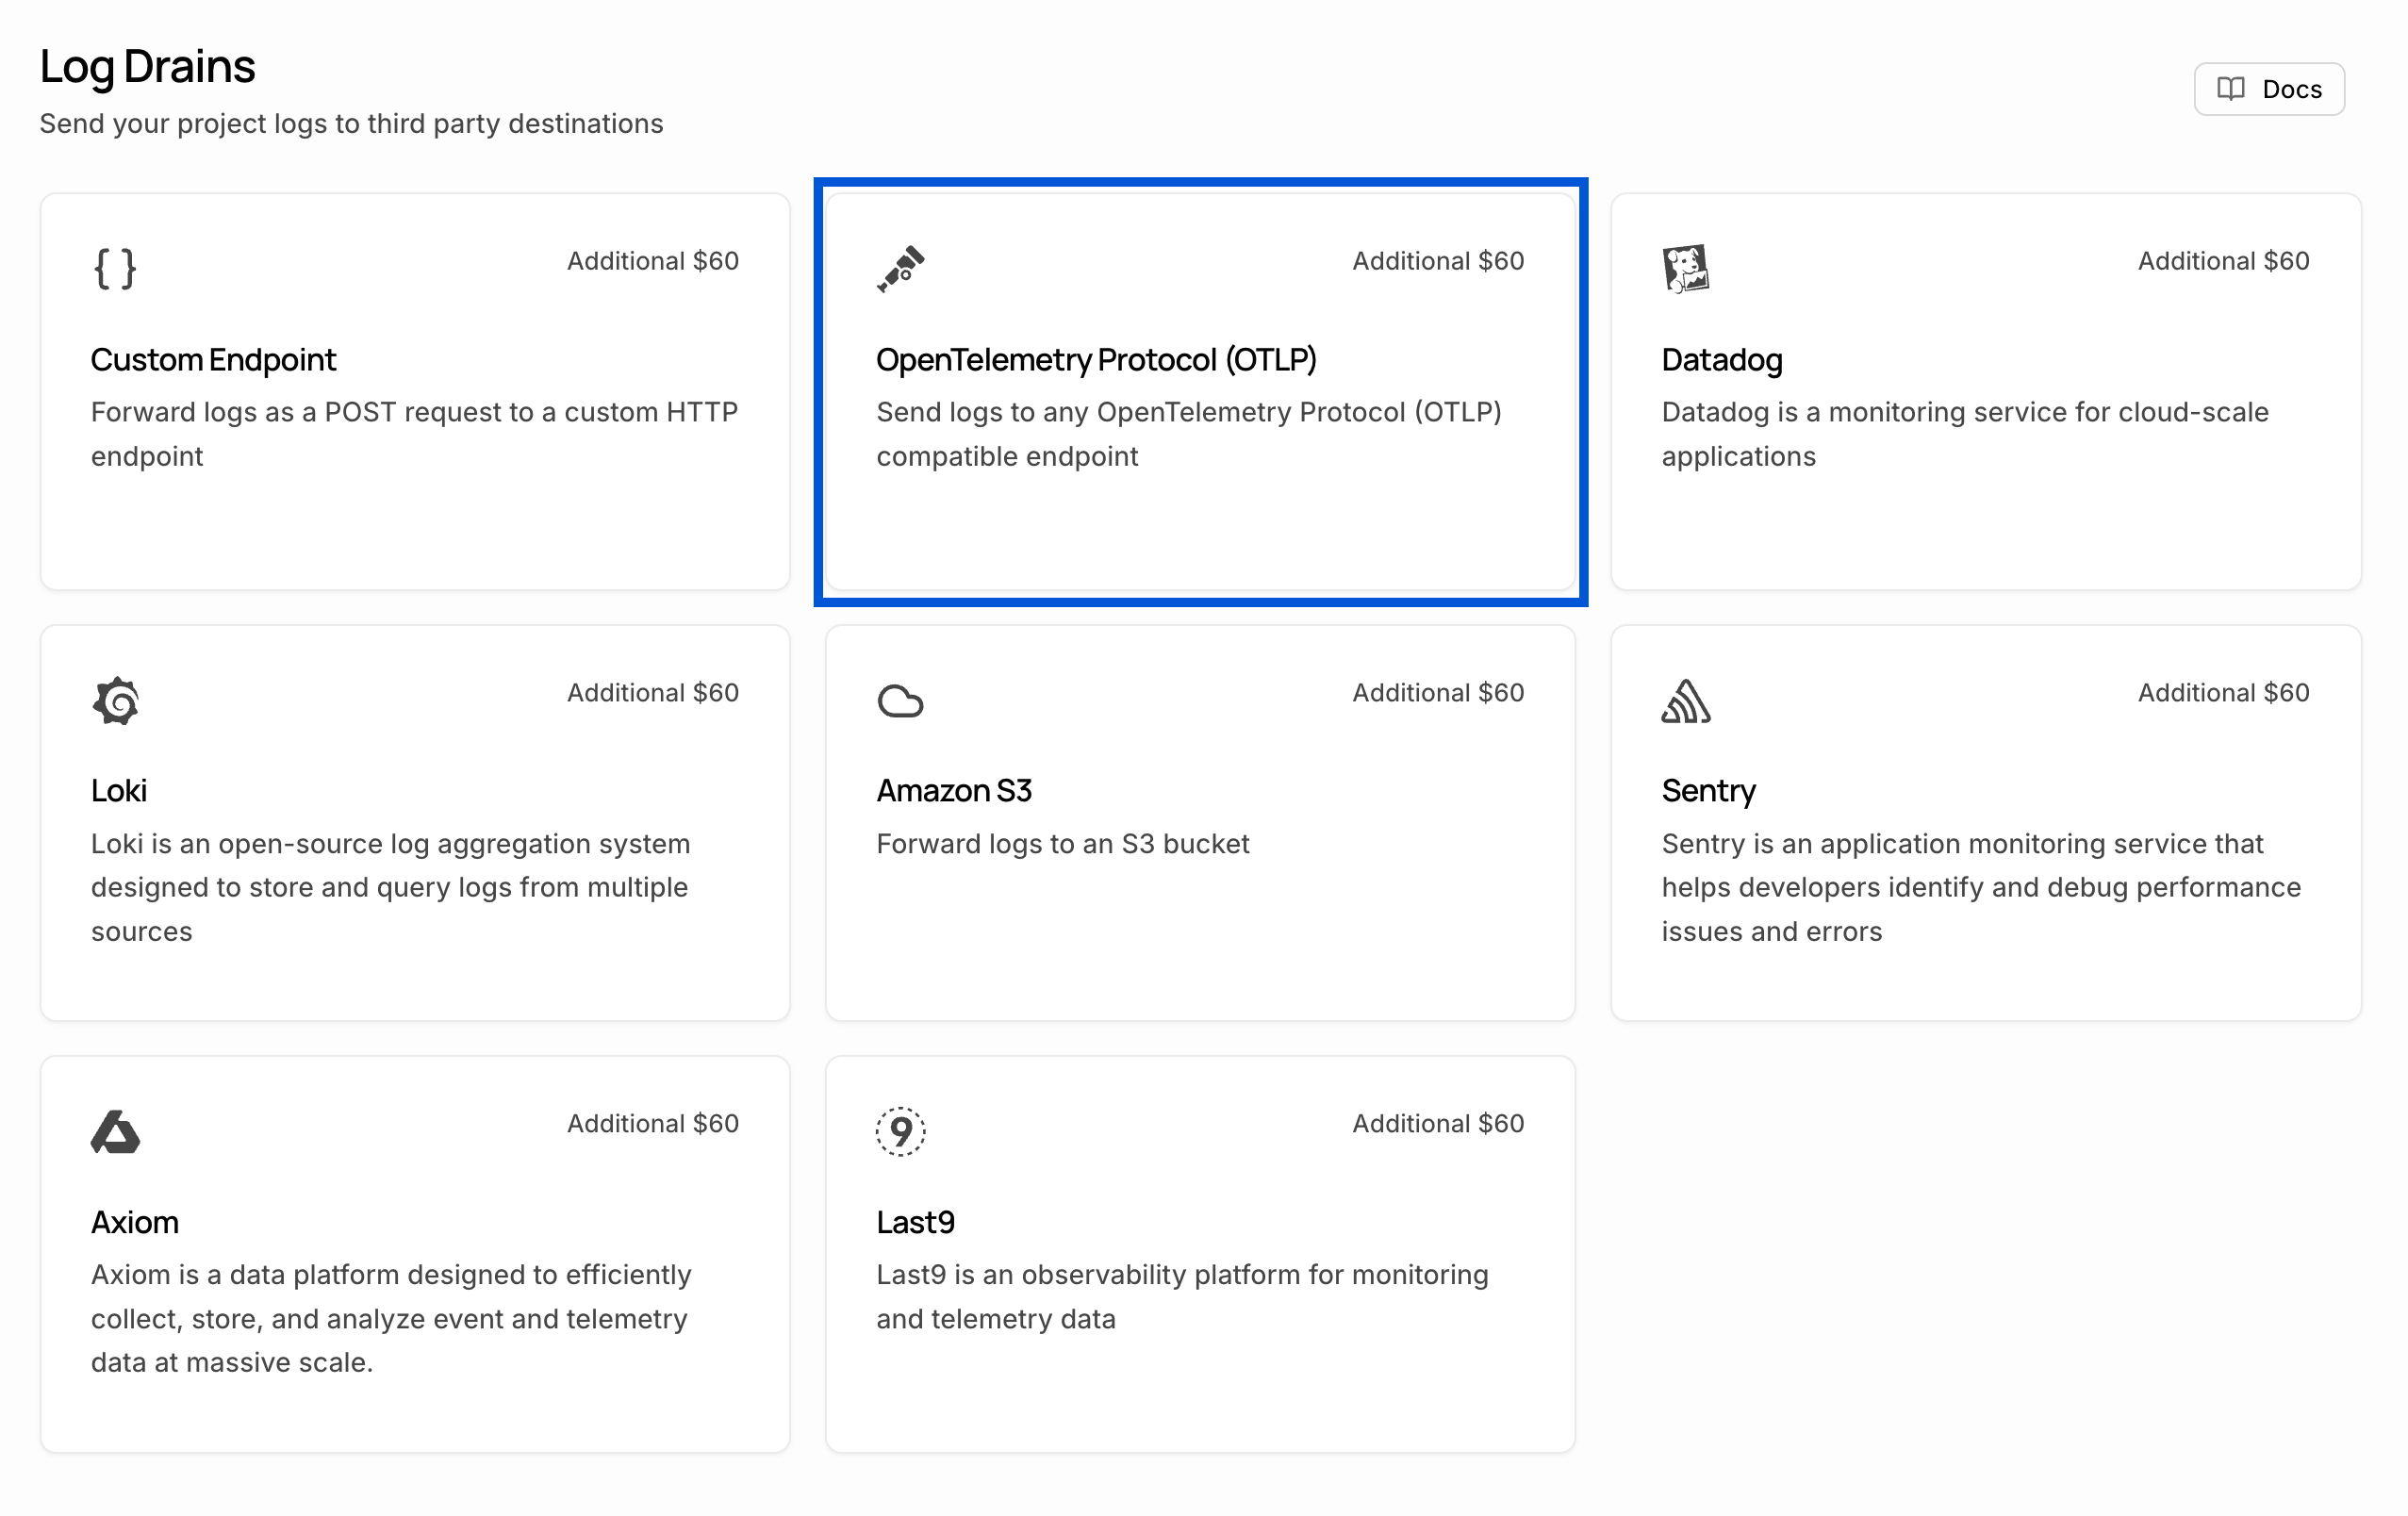Click 'Additional $60' on Loki card
2408x1516 pixels.
653,693
